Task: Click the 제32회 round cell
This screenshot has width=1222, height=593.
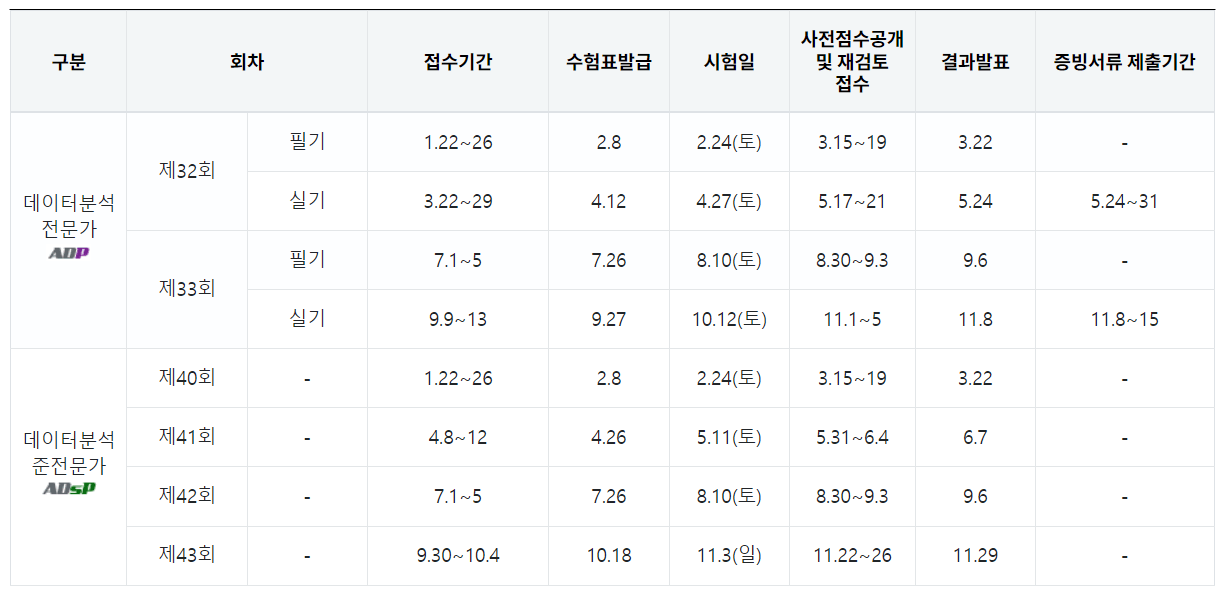Action: [x=187, y=171]
